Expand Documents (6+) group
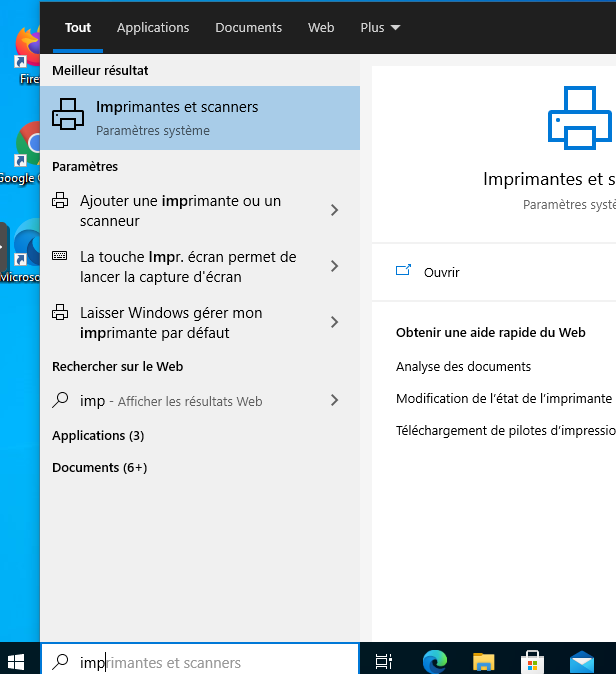 [x=100, y=467]
